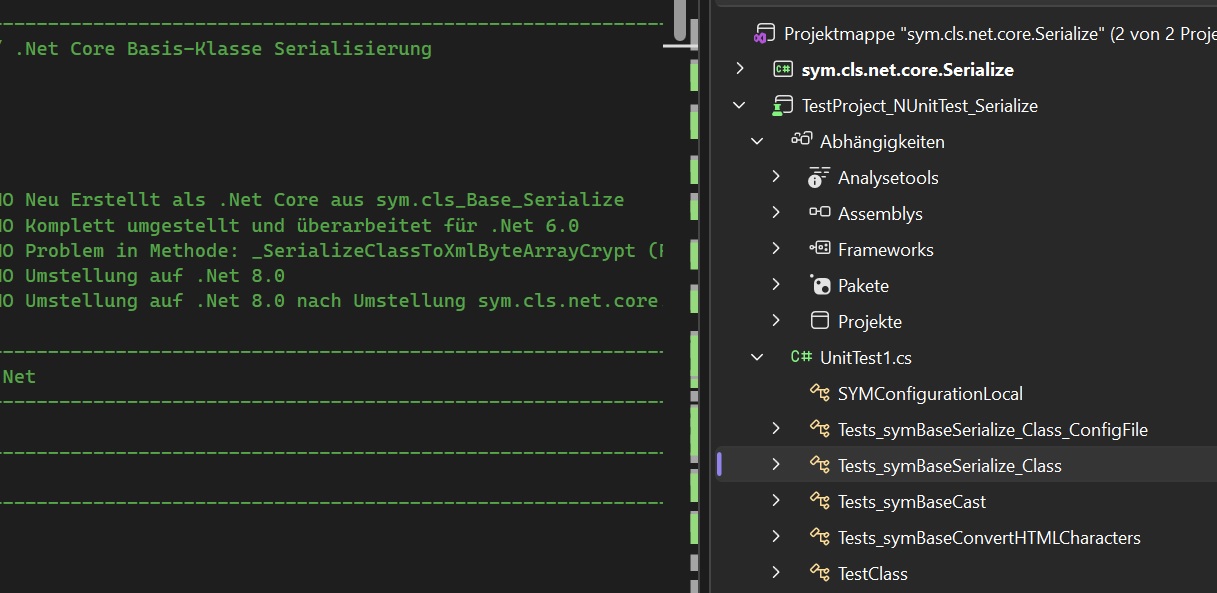The width and height of the screenshot is (1217, 593).
Task: Click the Frameworks icon
Action: coord(819,249)
